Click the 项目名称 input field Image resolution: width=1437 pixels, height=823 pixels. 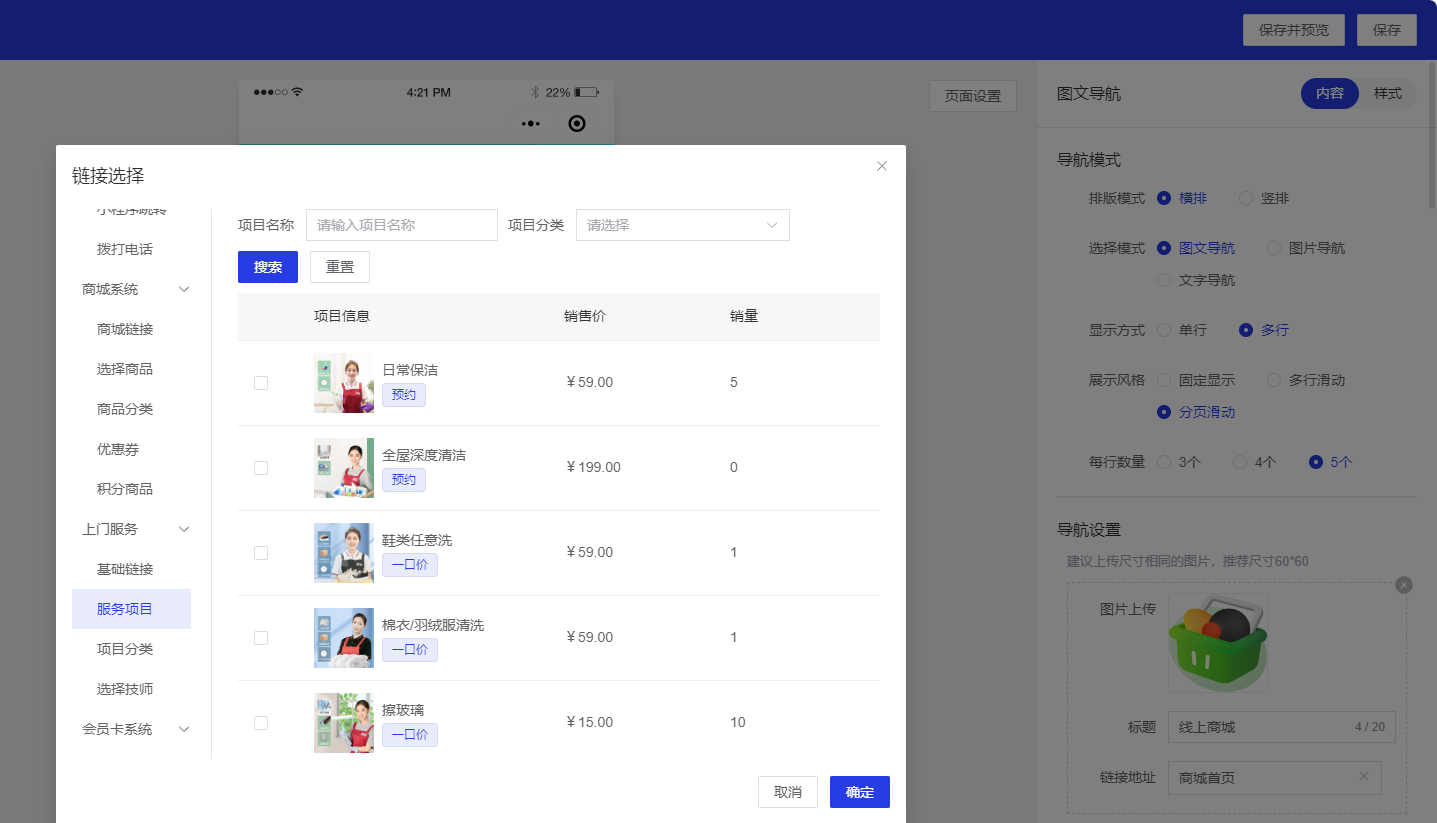pos(401,225)
